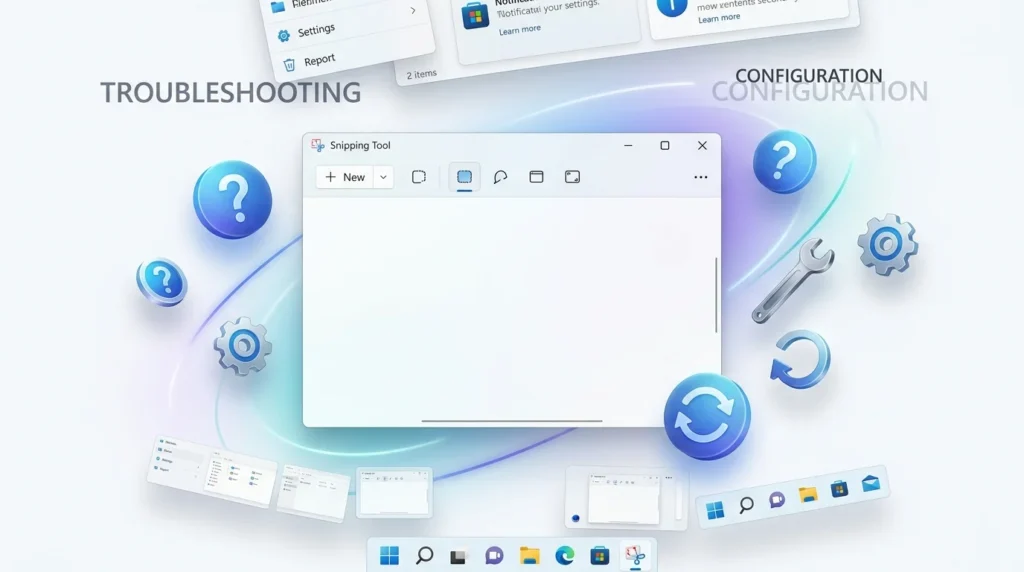Choose the freeform lasso snip mode
Viewport: 1024px width, 572px height.
click(x=500, y=177)
